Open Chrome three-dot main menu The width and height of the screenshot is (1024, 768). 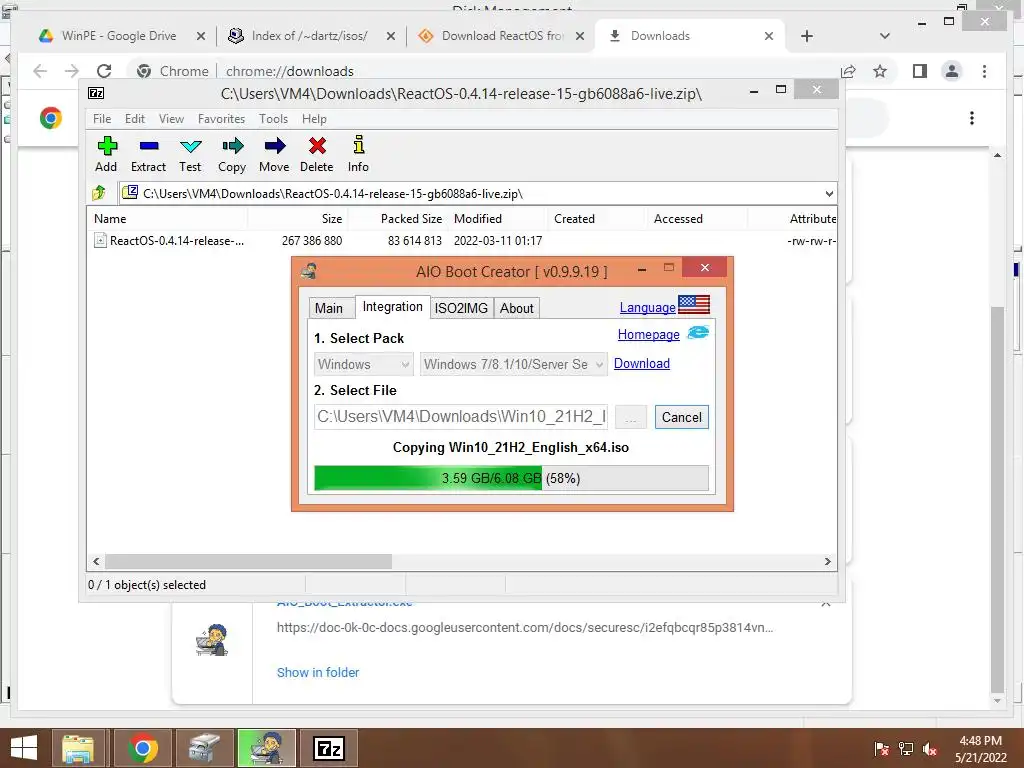(x=984, y=71)
